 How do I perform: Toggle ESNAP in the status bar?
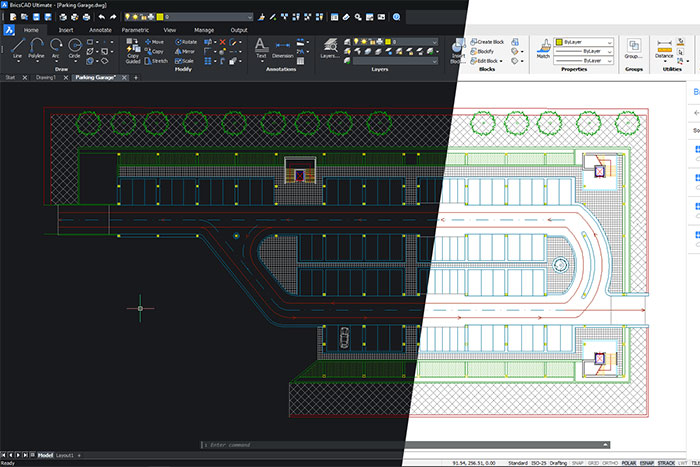click(x=647, y=463)
